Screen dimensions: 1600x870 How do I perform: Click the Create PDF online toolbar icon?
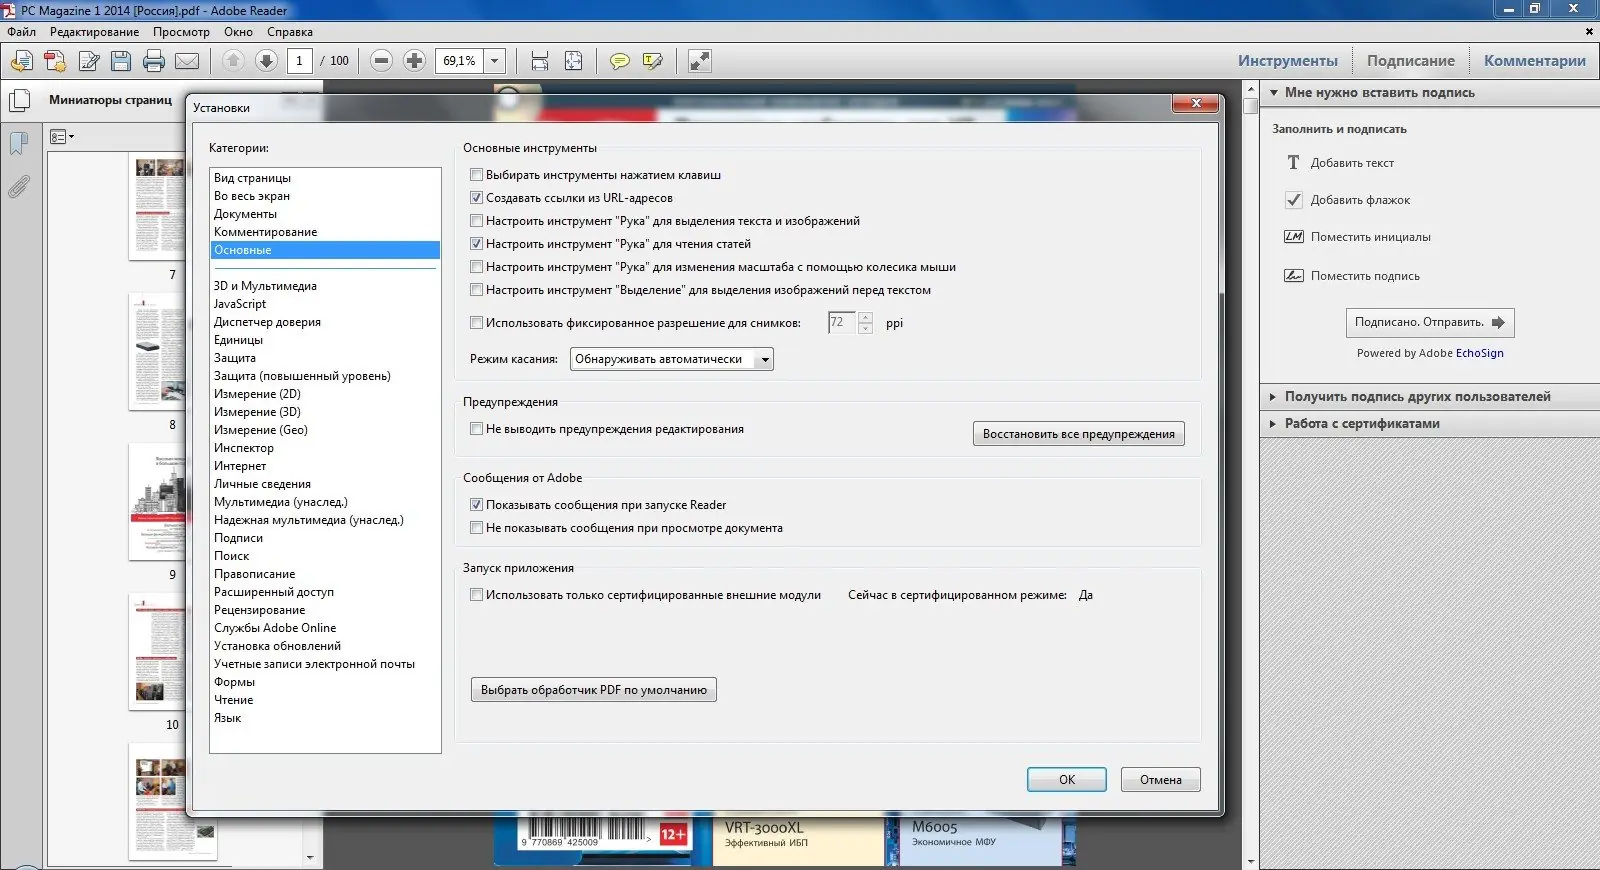click(x=21, y=61)
